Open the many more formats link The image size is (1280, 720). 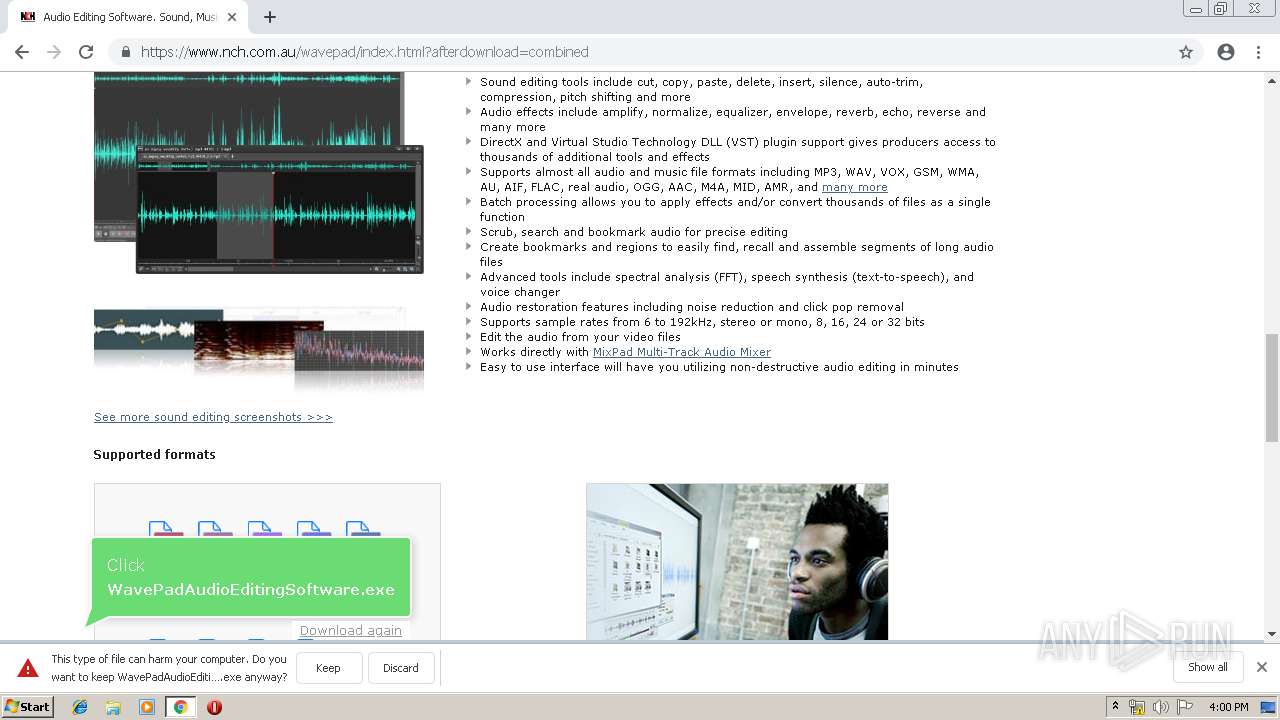pyautogui.click(x=854, y=187)
